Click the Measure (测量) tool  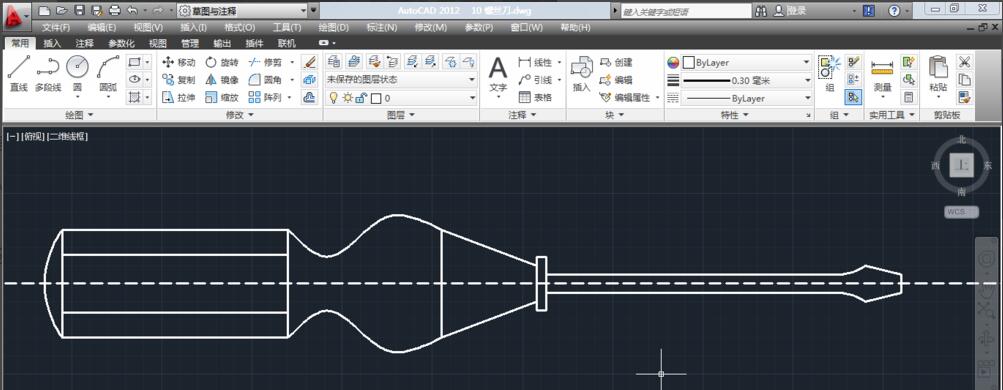point(882,77)
